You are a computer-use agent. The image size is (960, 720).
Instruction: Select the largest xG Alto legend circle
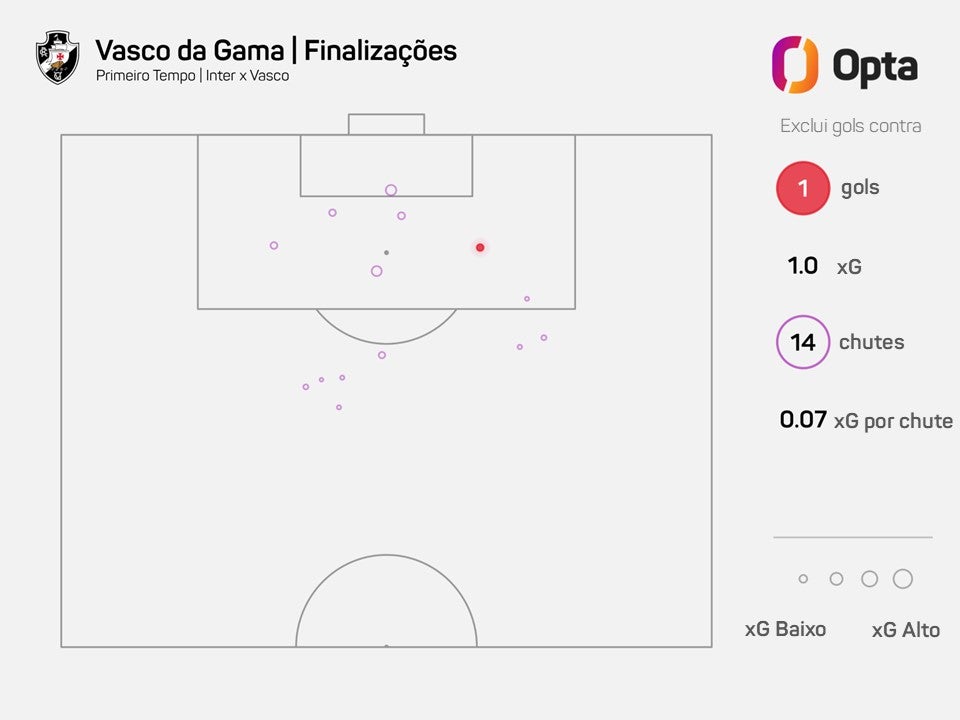click(x=902, y=579)
